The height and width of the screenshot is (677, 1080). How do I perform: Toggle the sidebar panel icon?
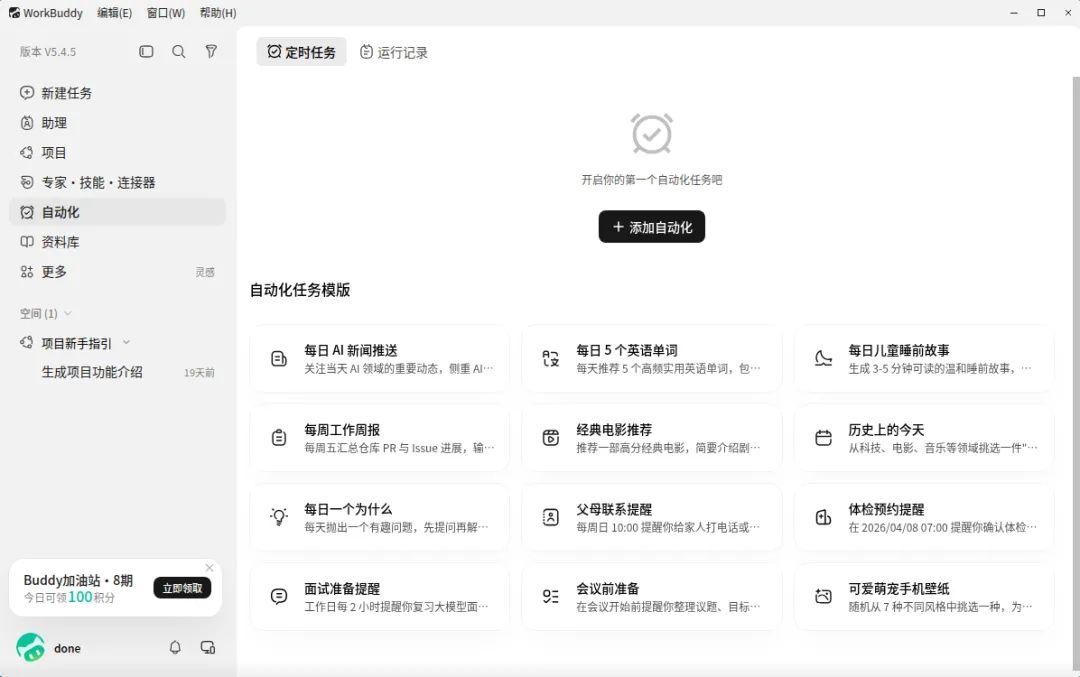(x=146, y=52)
